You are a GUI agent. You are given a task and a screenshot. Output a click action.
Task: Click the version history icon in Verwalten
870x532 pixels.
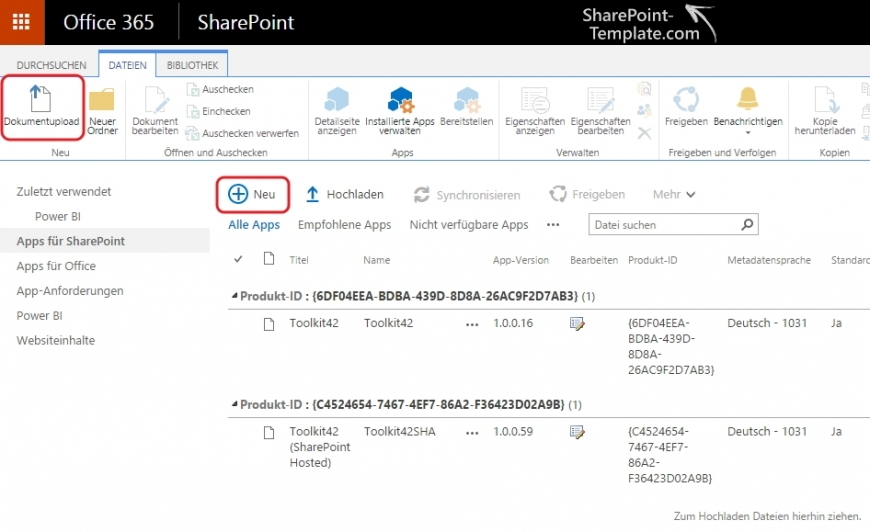point(644,89)
